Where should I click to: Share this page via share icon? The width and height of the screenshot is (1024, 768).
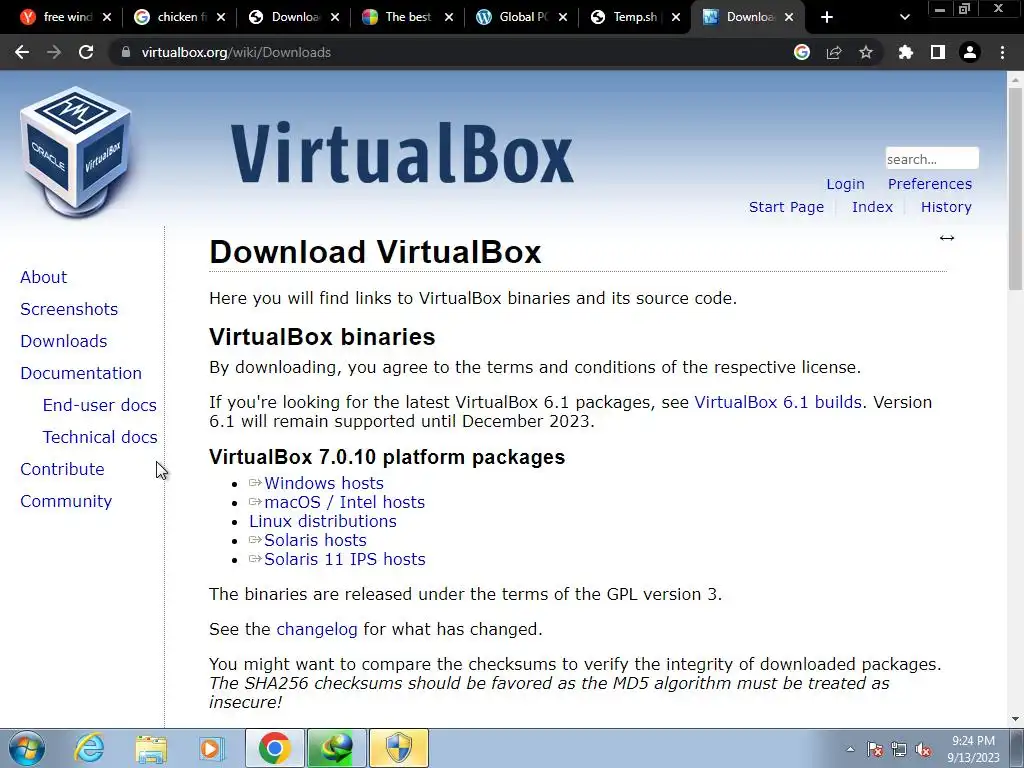click(834, 52)
